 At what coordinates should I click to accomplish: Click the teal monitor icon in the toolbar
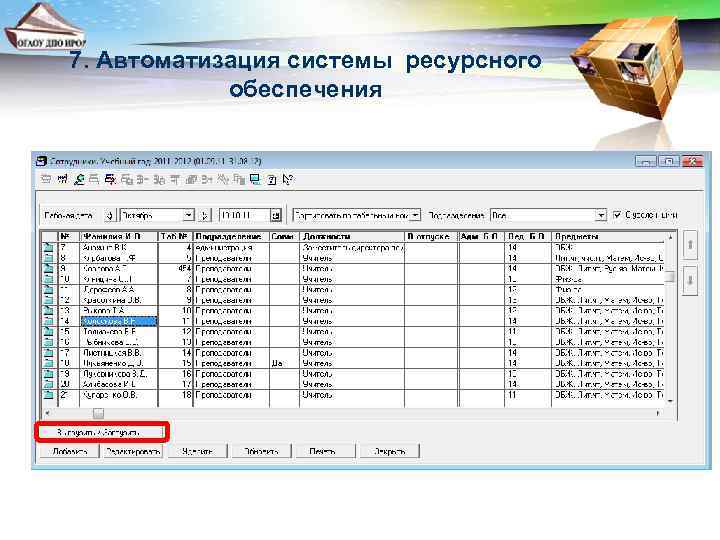(x=255, y=180)
